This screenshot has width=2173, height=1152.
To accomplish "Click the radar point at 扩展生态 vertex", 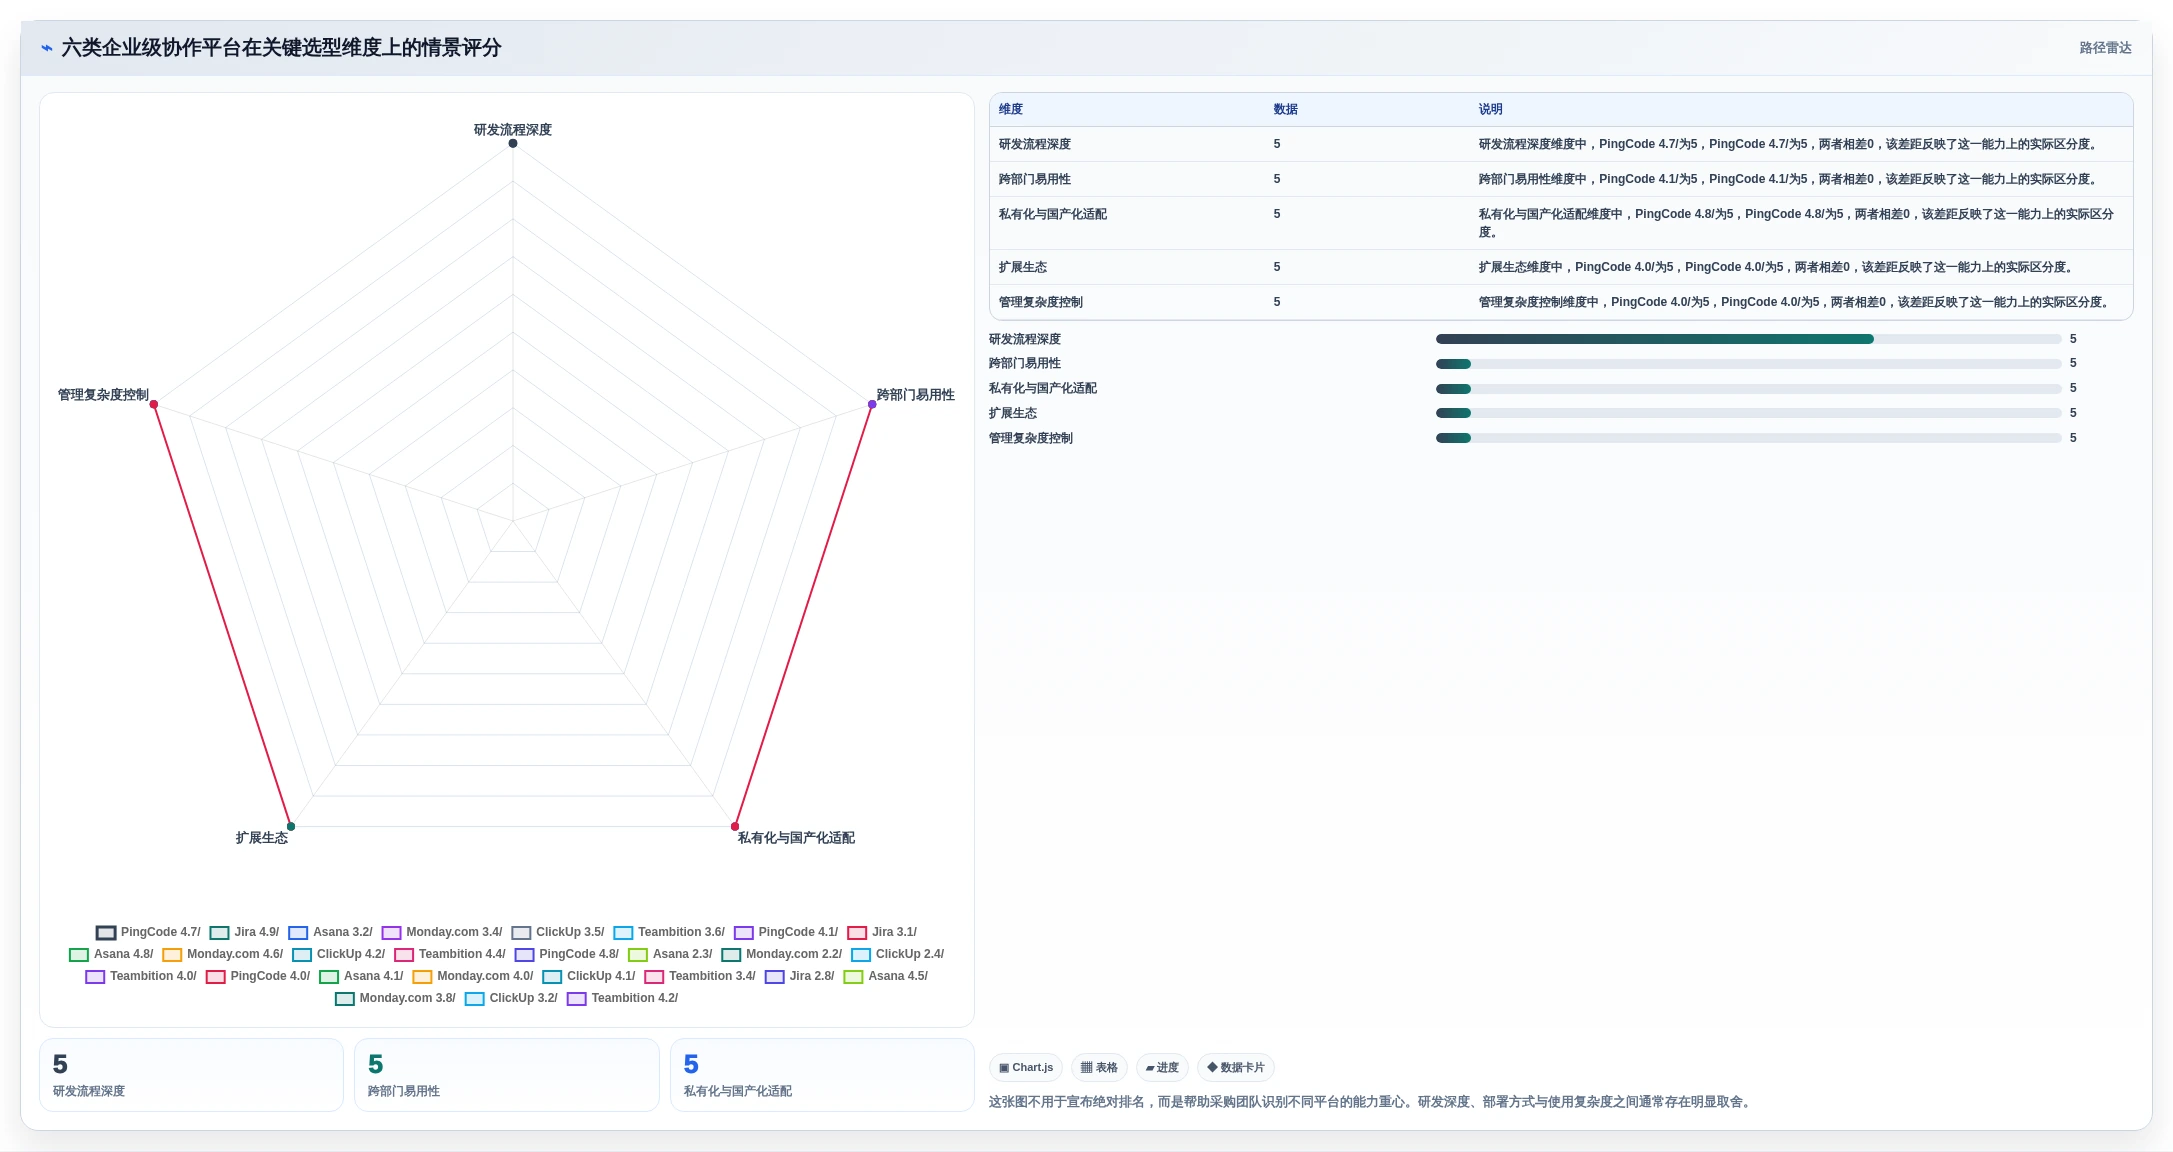I will (291, 826).
